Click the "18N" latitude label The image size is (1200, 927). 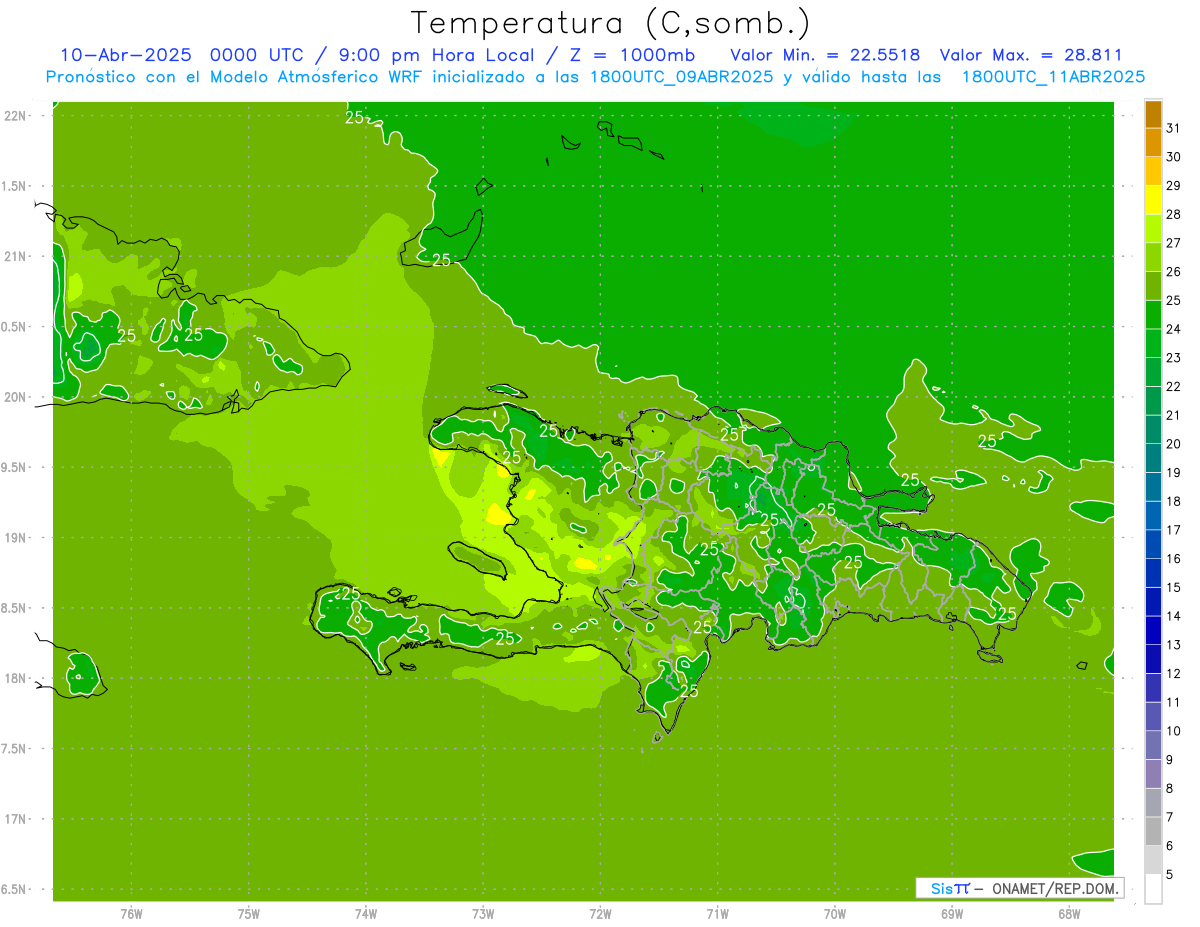tap(15, 679)
